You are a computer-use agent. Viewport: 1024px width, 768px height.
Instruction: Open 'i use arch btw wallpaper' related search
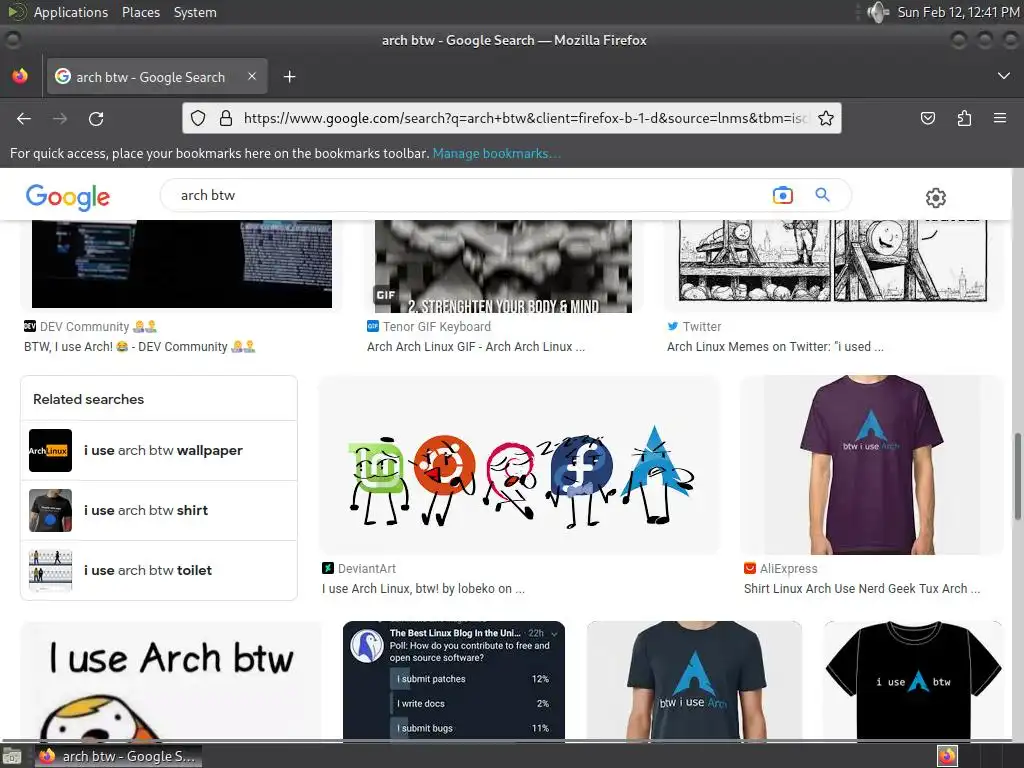coord(159,451)
